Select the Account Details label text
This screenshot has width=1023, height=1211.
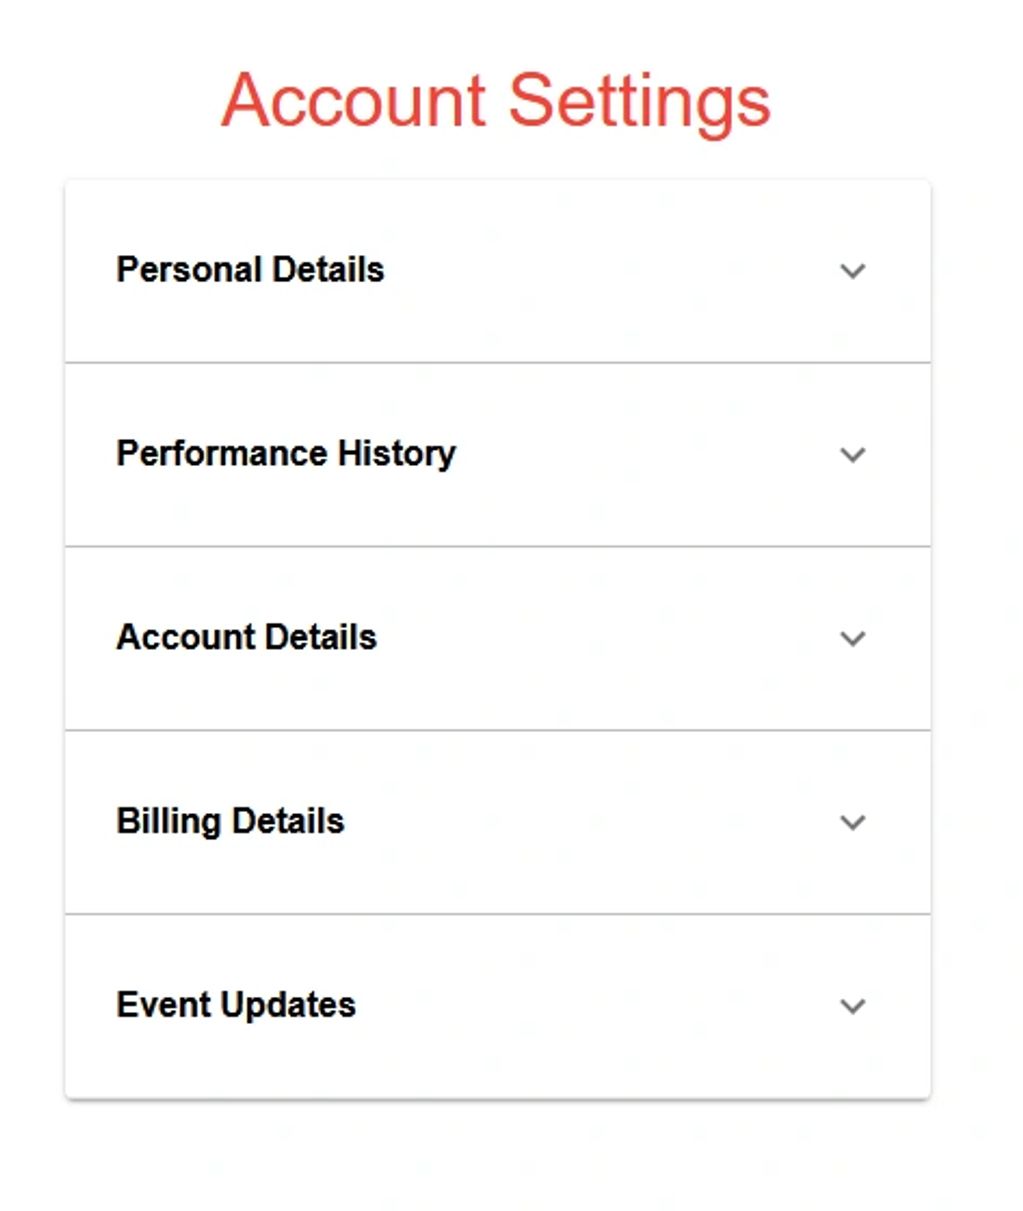[x=246, y=637]
